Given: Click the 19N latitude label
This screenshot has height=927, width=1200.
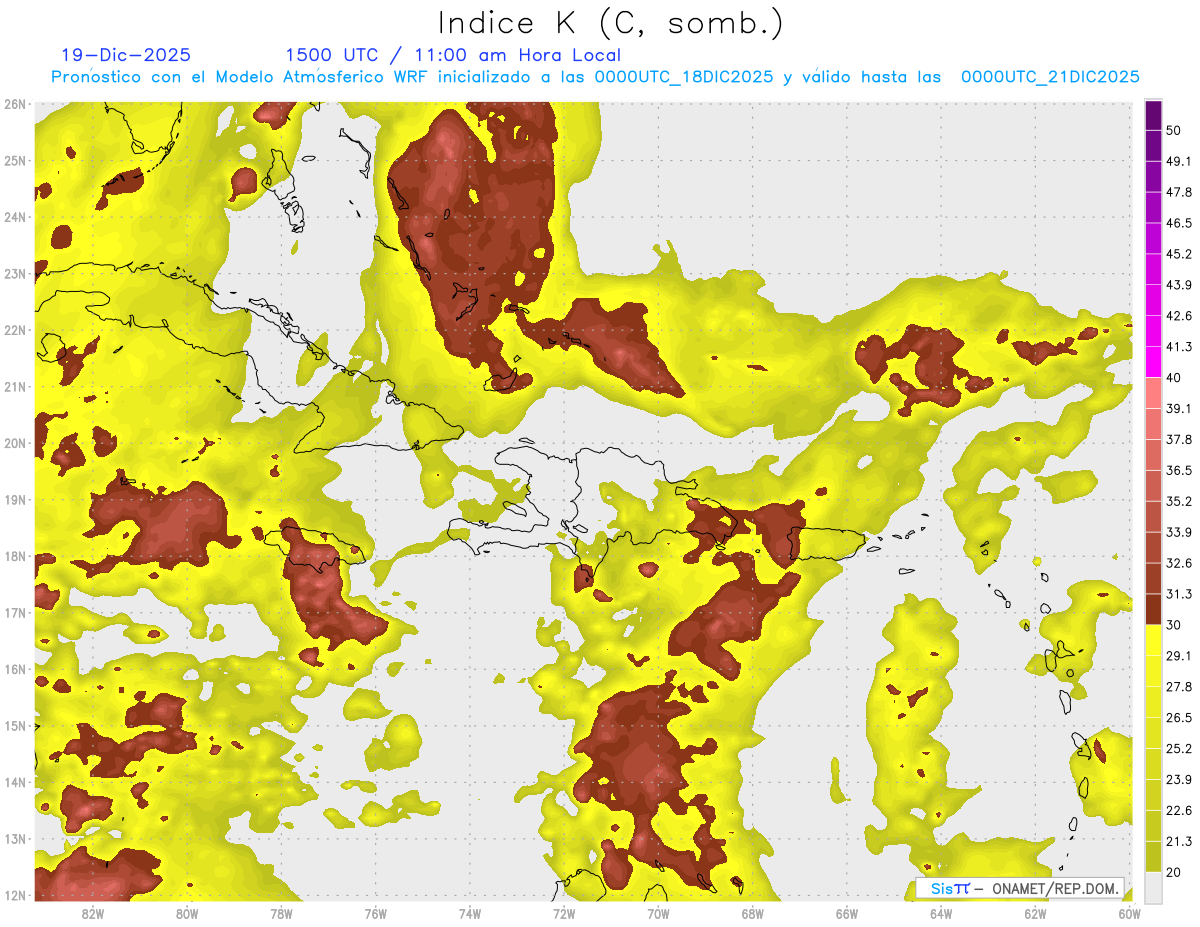Looking at the screenshot, I should point(15,500).
